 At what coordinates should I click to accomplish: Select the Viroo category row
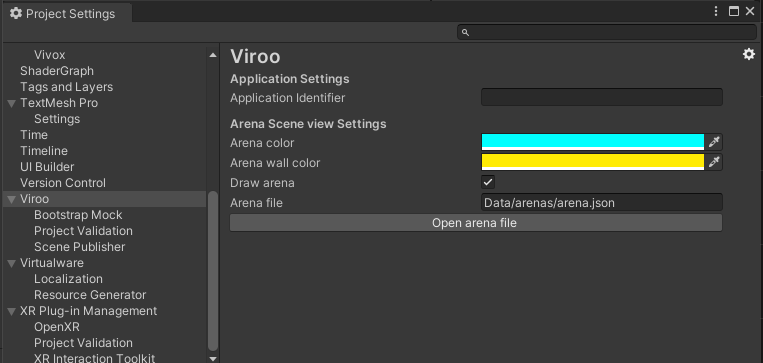click(x=105, y=199)
